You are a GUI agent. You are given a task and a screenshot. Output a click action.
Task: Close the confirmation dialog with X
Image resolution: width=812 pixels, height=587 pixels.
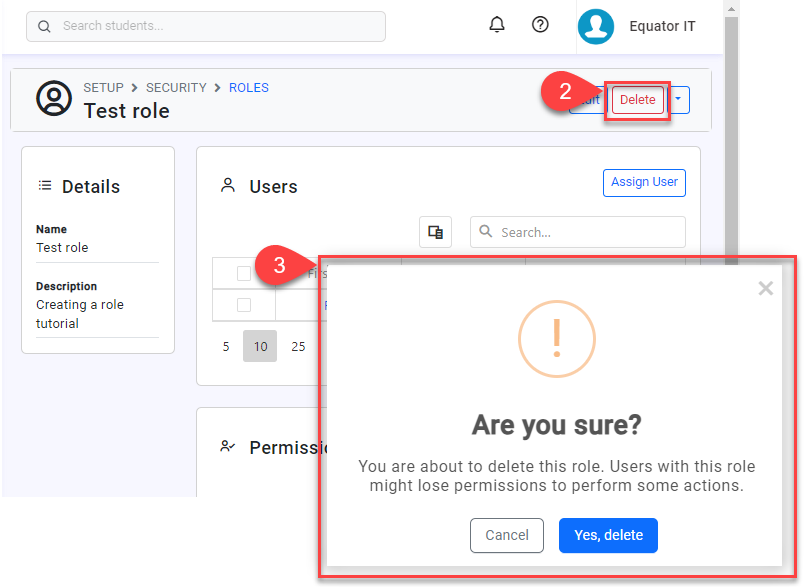point(765,289)
